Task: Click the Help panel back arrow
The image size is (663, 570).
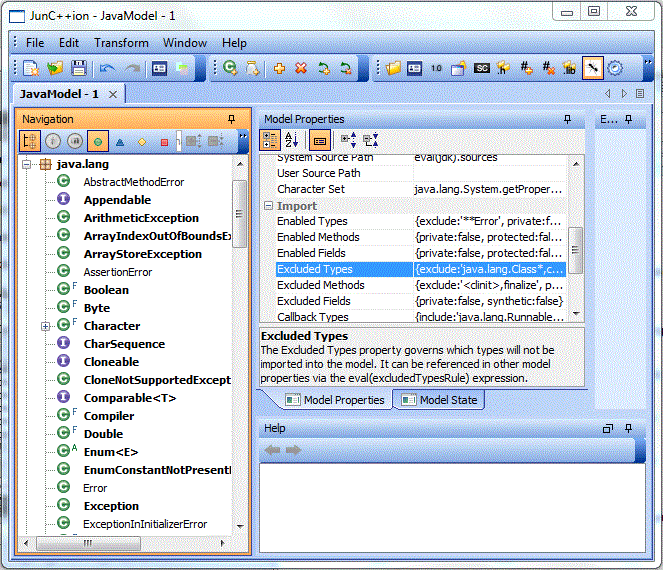Action: [272, 450]
